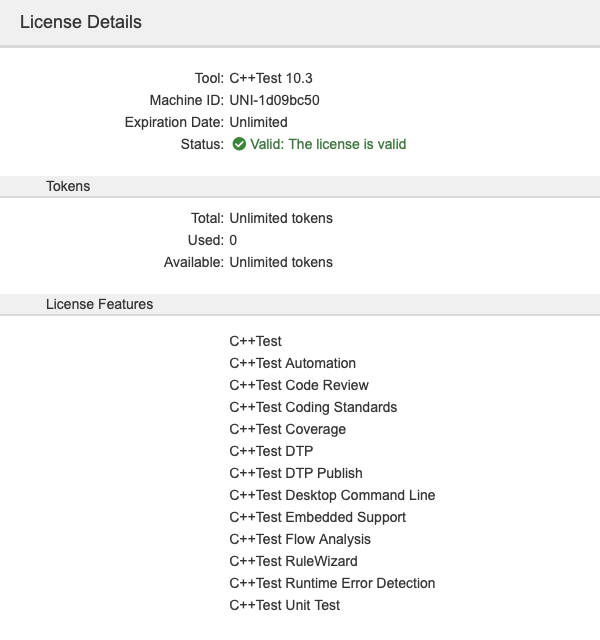Select the C++Test DTP Publish feature
Image resolution: width=600 pixels, height=640 pixels.
(296, 473)
